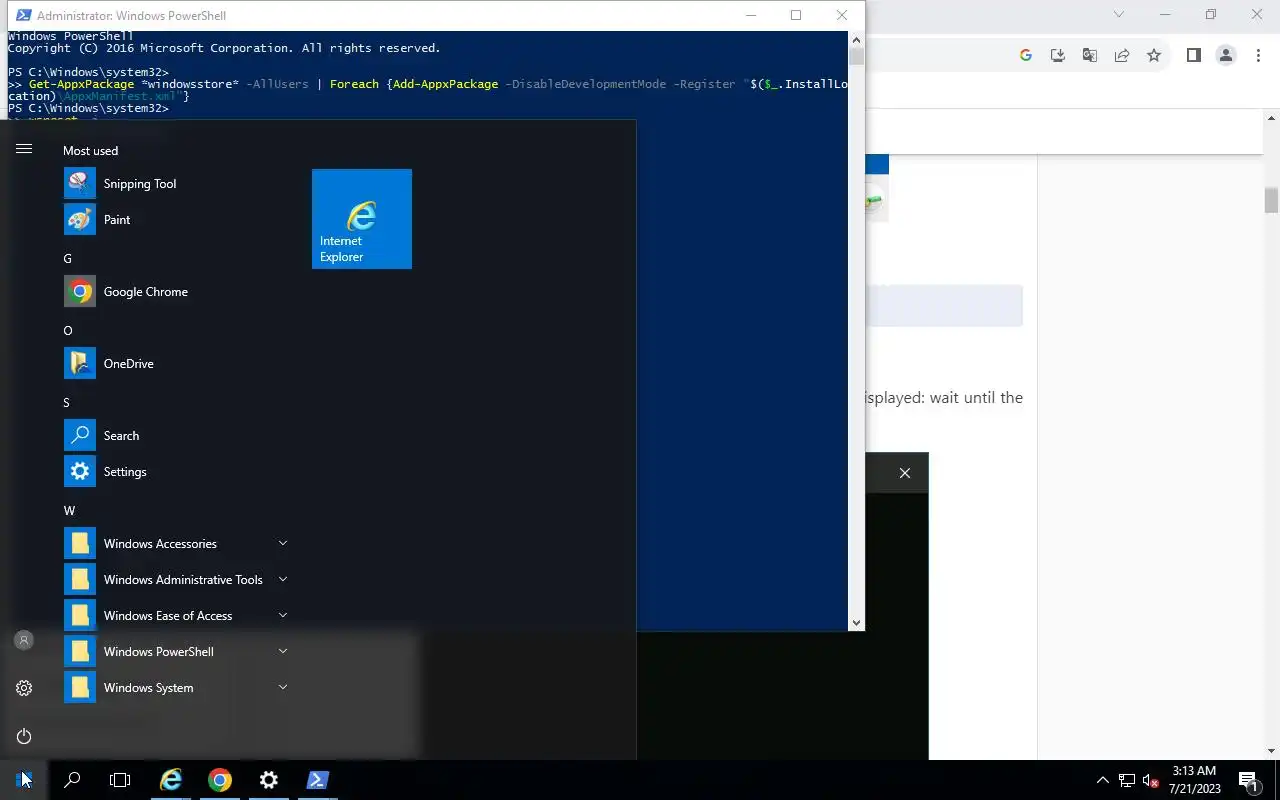Open Chrome's three-dot menu
Image resolution: width=1280 pixels, height=800 pixels.
click(x=1258, y=56)
